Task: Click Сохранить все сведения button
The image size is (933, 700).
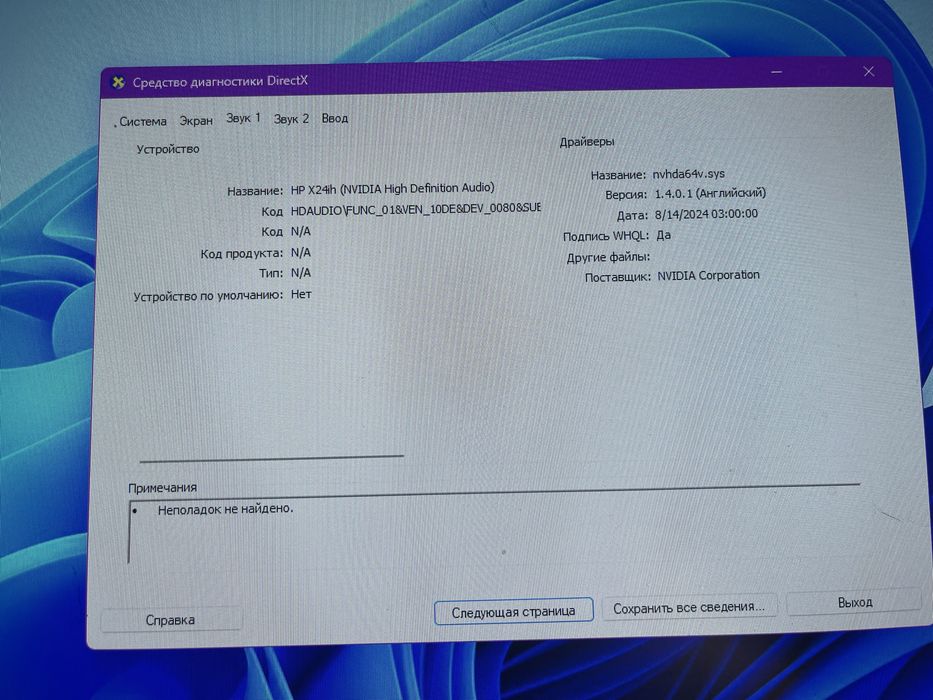Action: click(689, 608)
